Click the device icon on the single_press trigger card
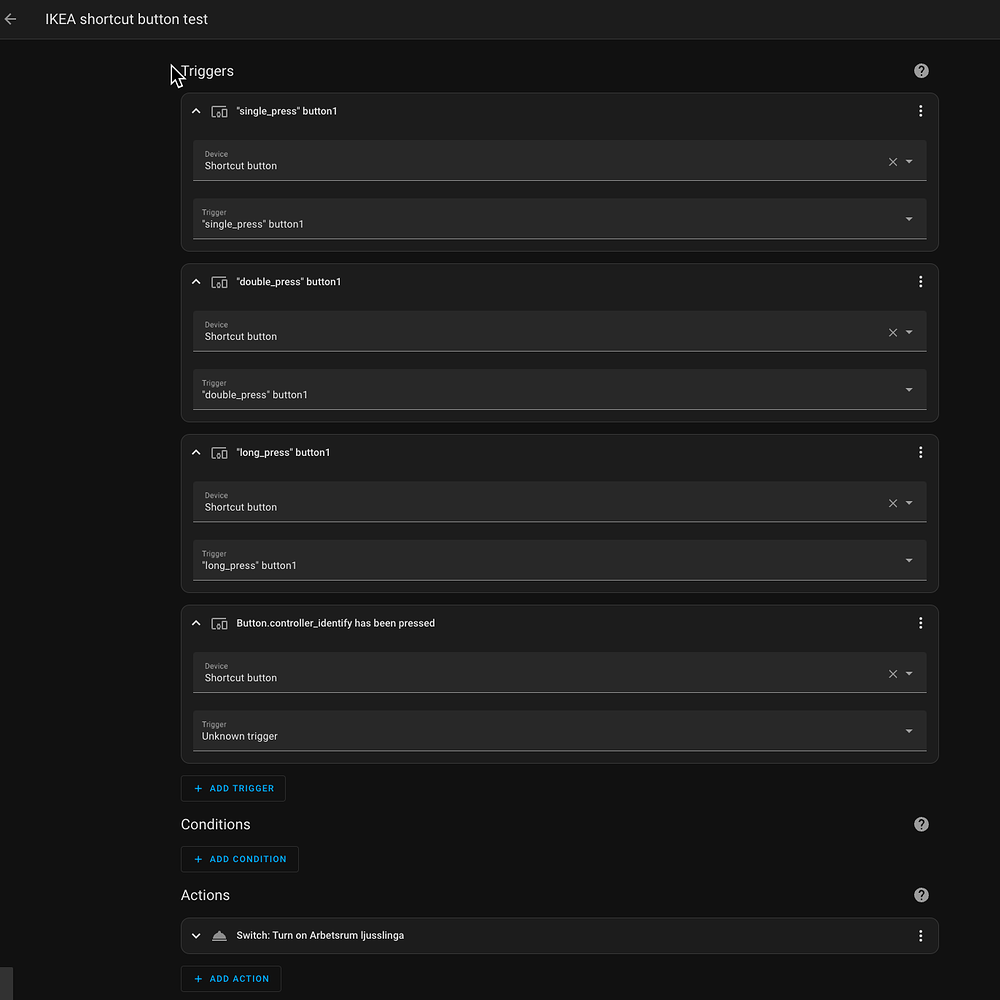The image size is (1000, 1000). click(219, 111)
